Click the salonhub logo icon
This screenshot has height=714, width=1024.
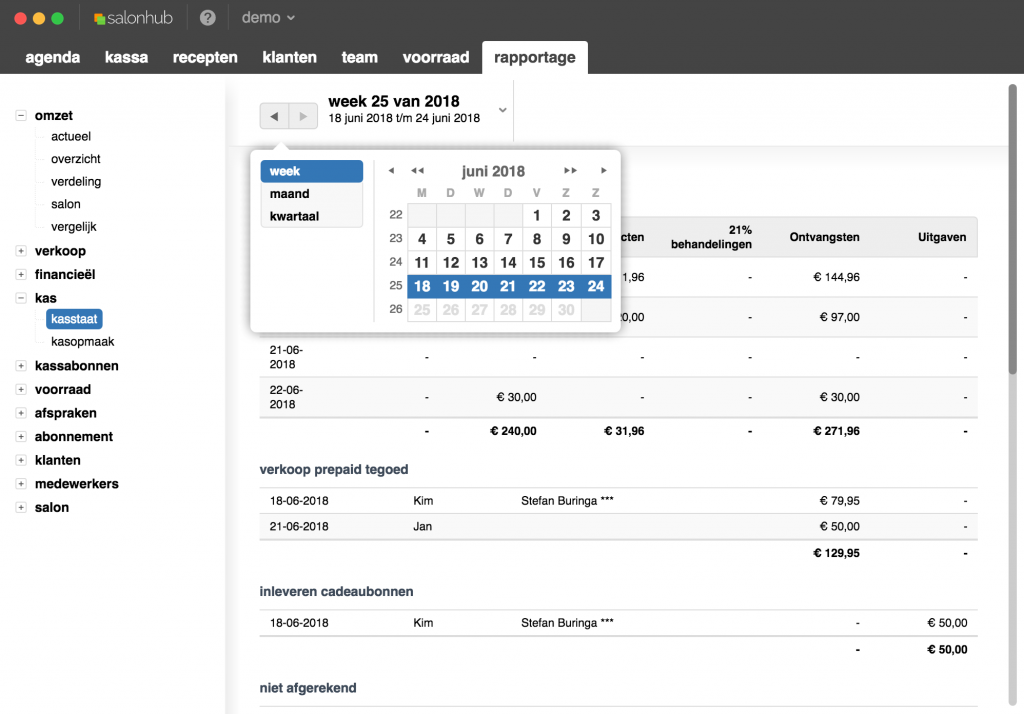click(99, 16)
